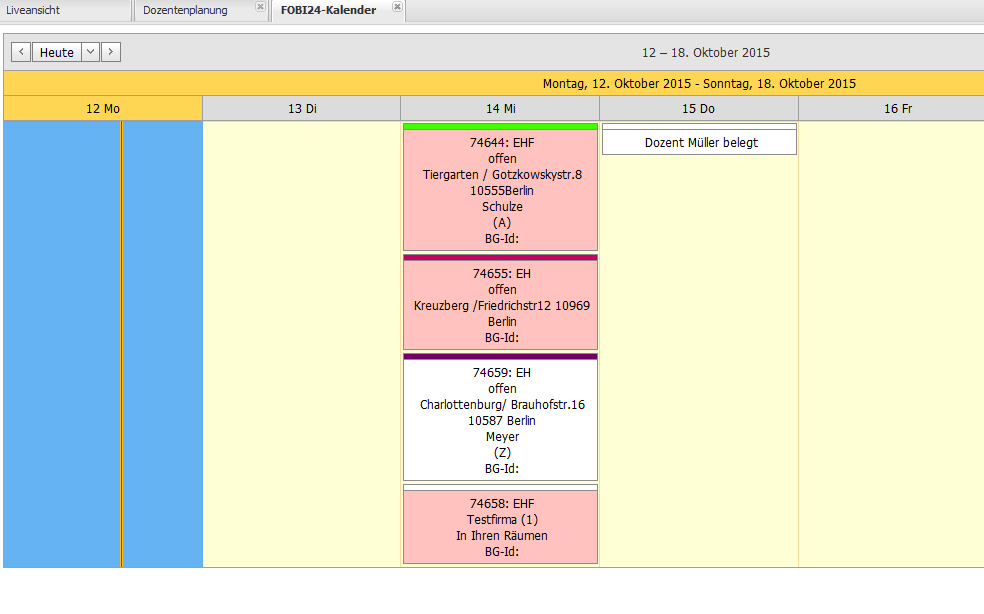The height and width of the screenshot is (614, 984).
Task: Select the 15 Do day header
Action: point(698,109)
